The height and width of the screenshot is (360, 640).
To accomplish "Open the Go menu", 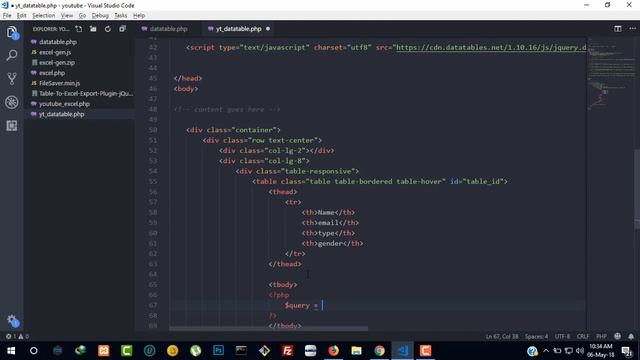I will (82, 16).
